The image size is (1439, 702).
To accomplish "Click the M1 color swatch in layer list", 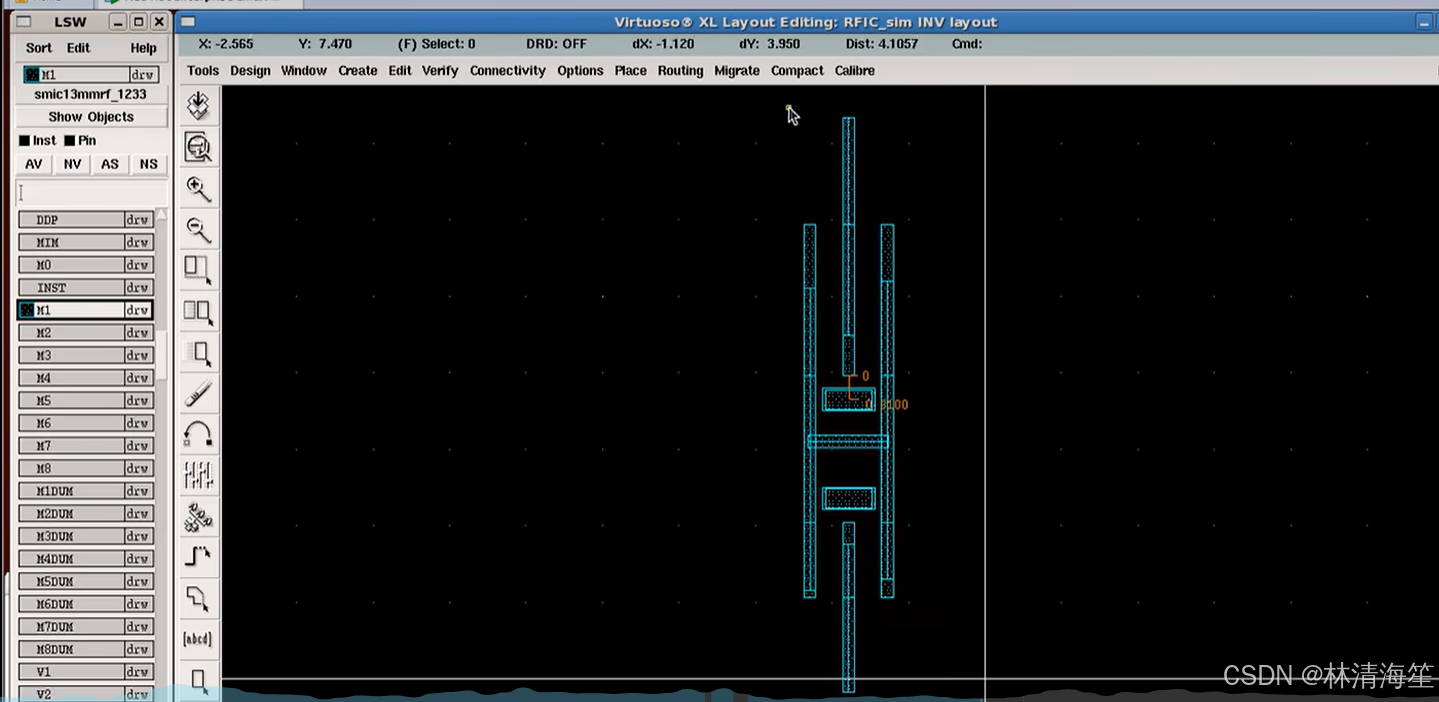I will click(x=27, y=310).
